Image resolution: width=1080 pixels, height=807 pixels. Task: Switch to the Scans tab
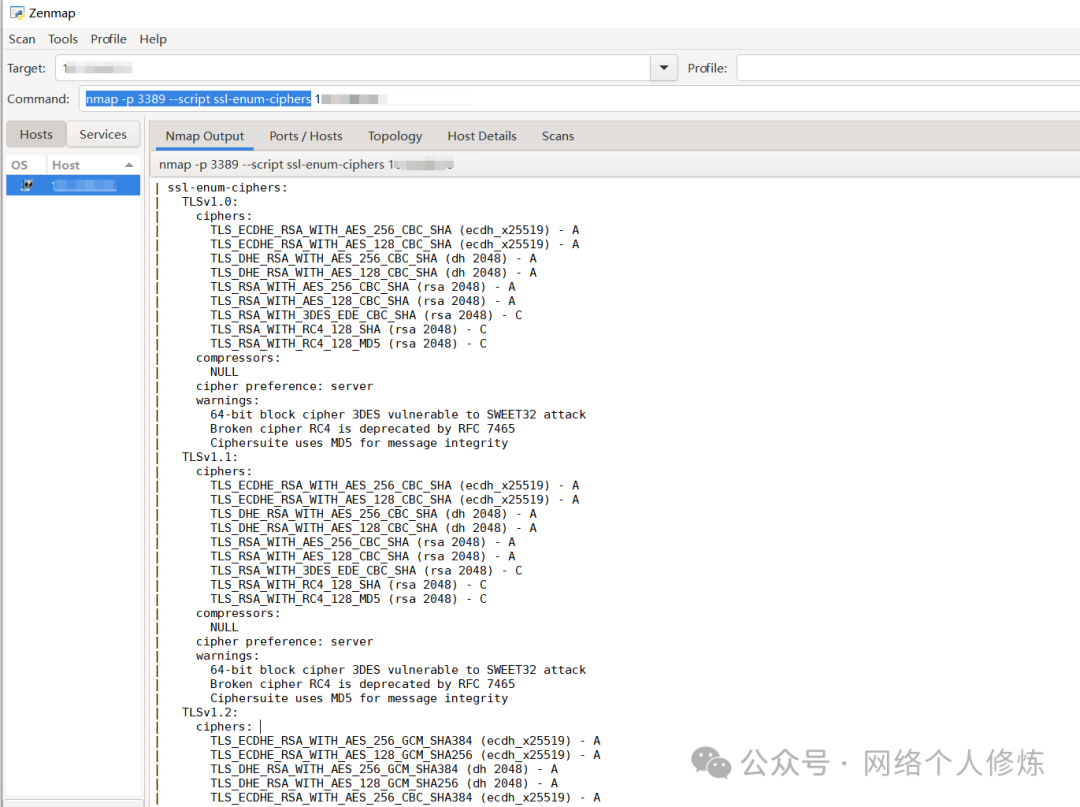[x=558, y=136]
